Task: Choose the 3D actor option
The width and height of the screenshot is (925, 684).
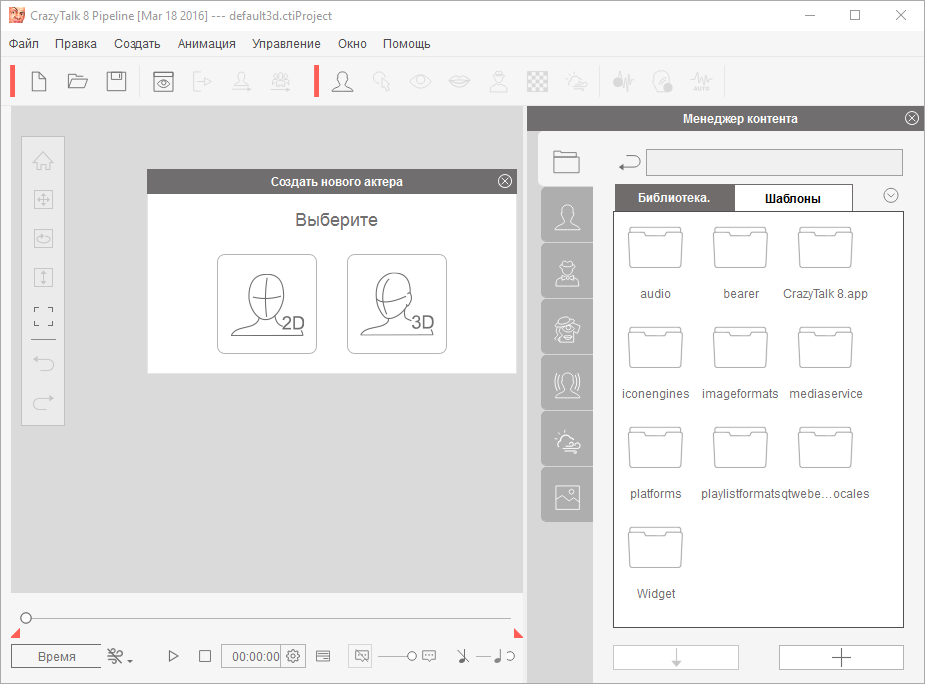Action: coord(397,304)
